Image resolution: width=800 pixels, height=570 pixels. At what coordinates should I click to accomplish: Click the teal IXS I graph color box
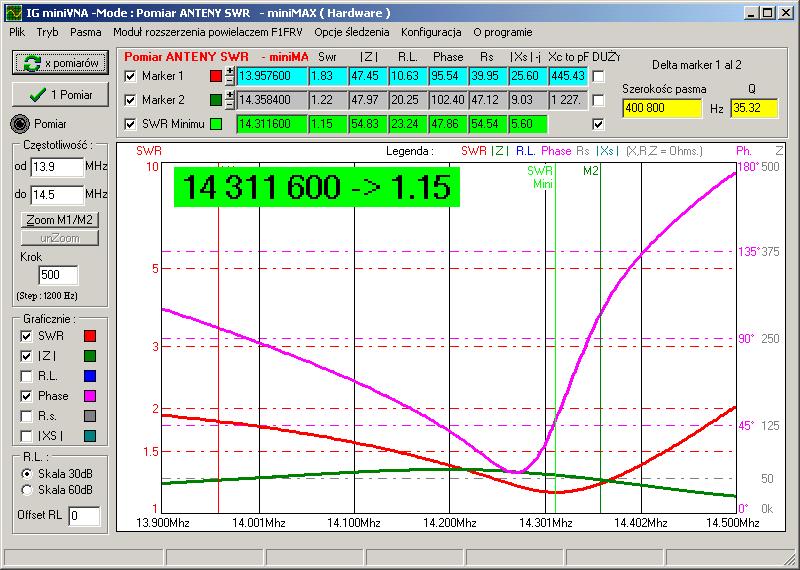click(90, 435)
